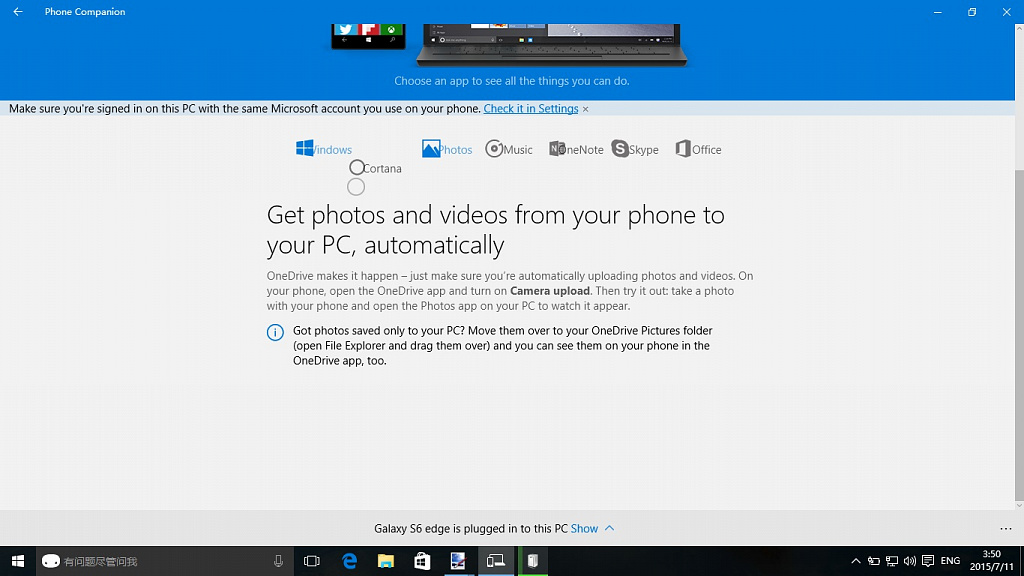Activate the Cortana microphone icon

click(x=278, y=561)
